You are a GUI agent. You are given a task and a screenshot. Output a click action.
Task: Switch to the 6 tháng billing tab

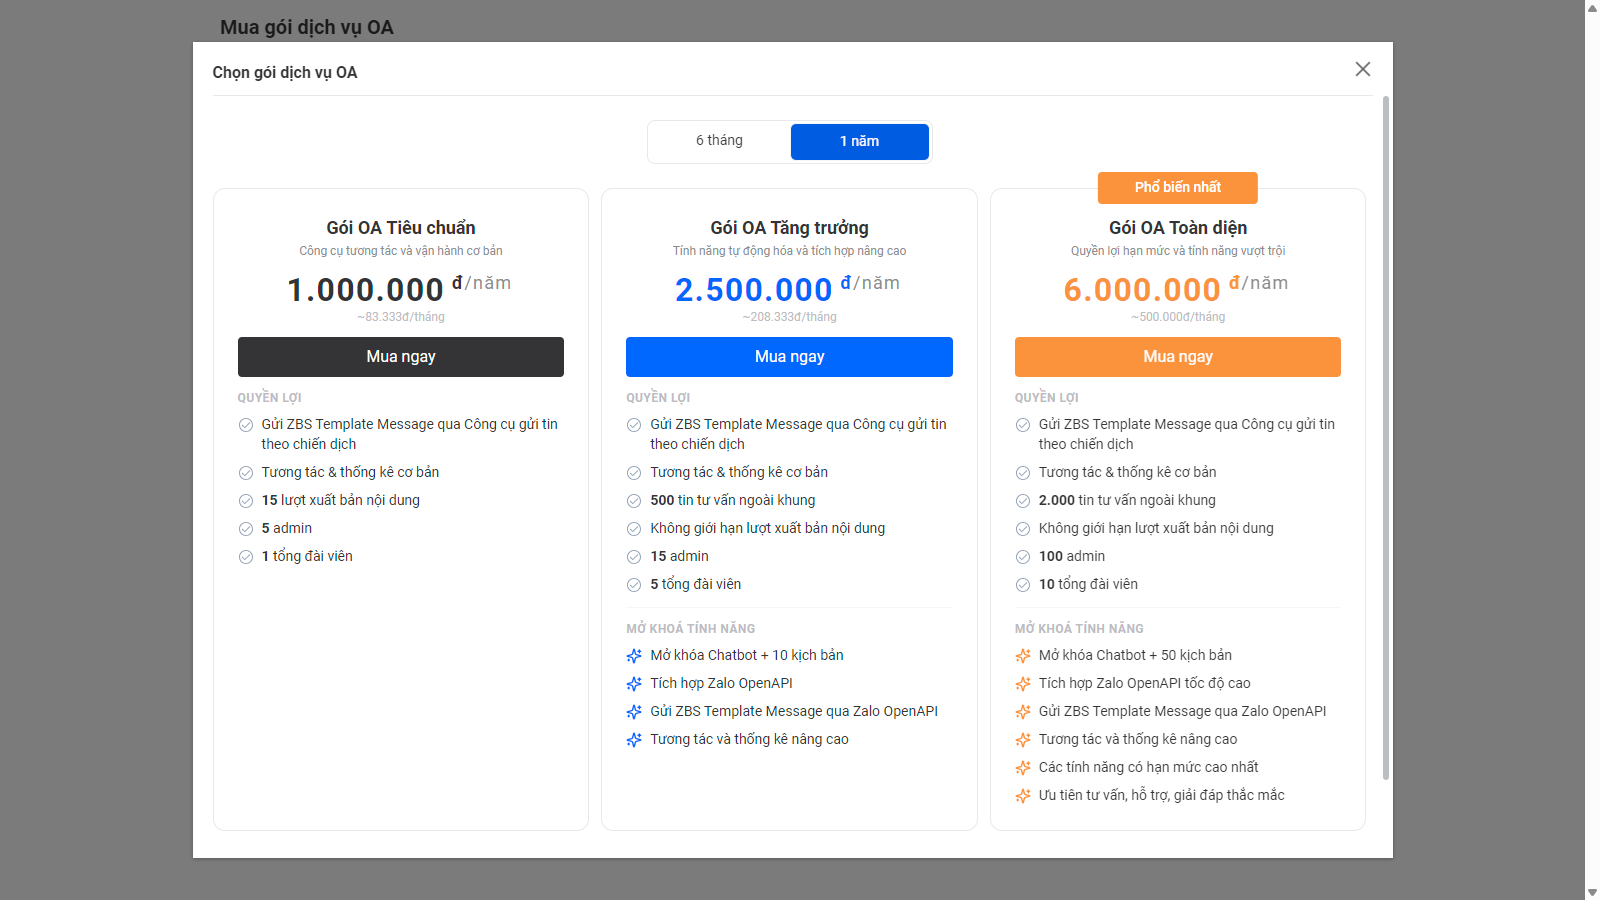click(719, 141)
